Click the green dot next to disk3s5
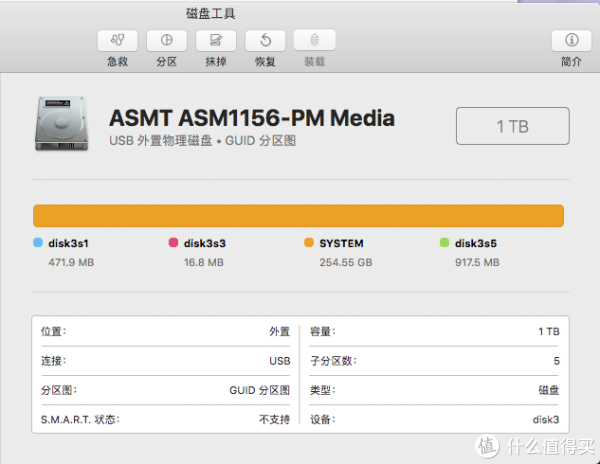The height and width of the screenshot is (464, 600). (x=444, y=243)
